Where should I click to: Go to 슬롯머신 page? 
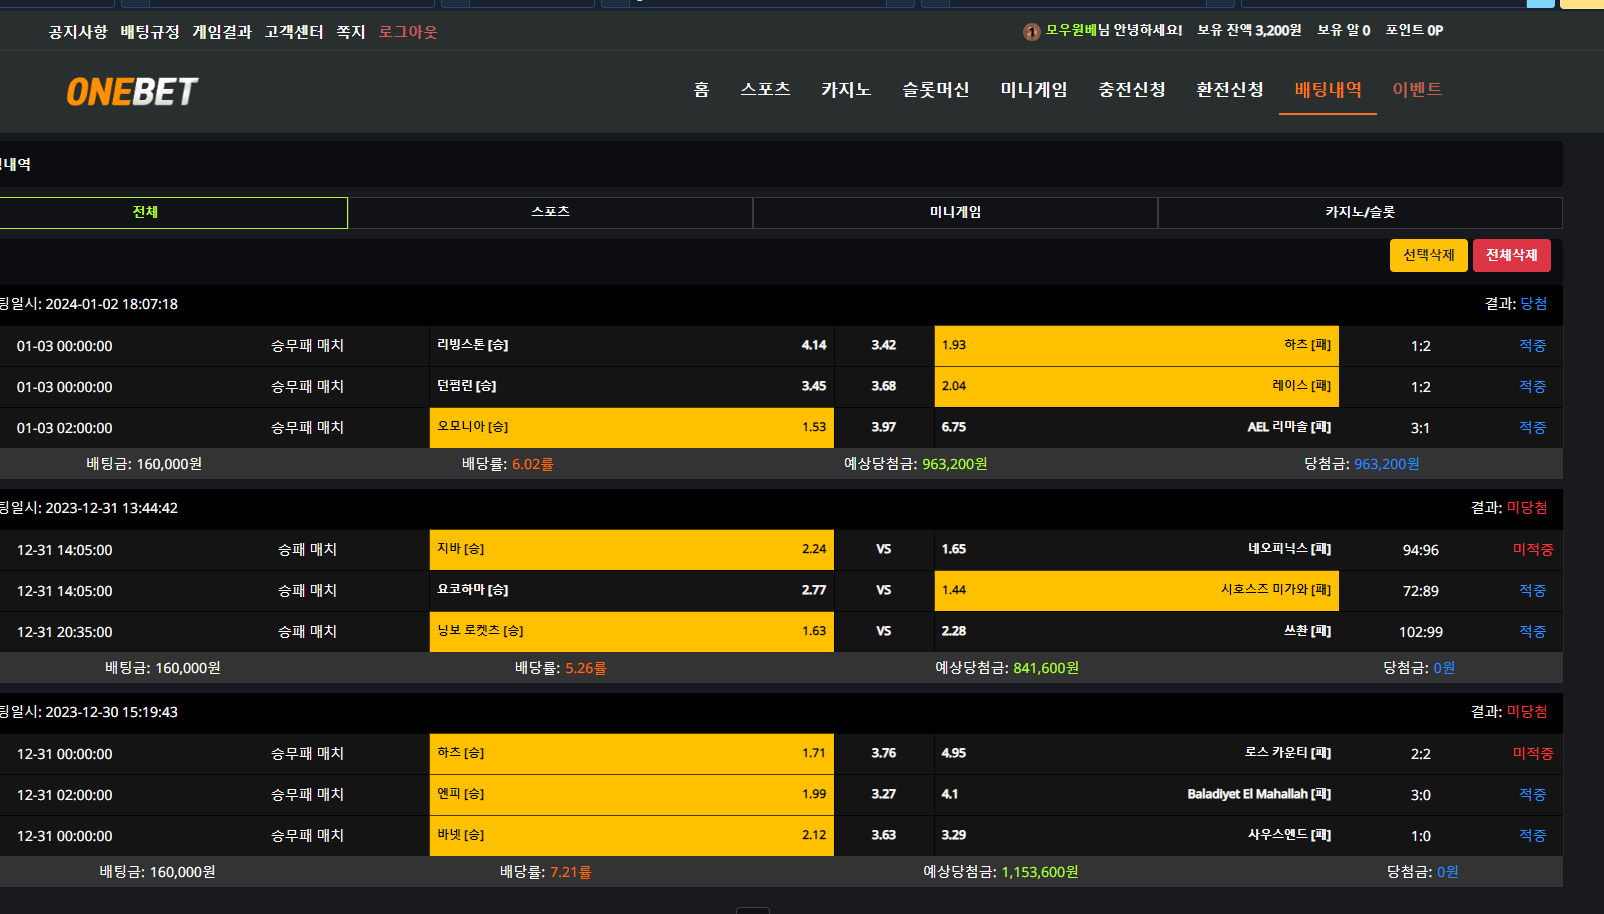935,90
